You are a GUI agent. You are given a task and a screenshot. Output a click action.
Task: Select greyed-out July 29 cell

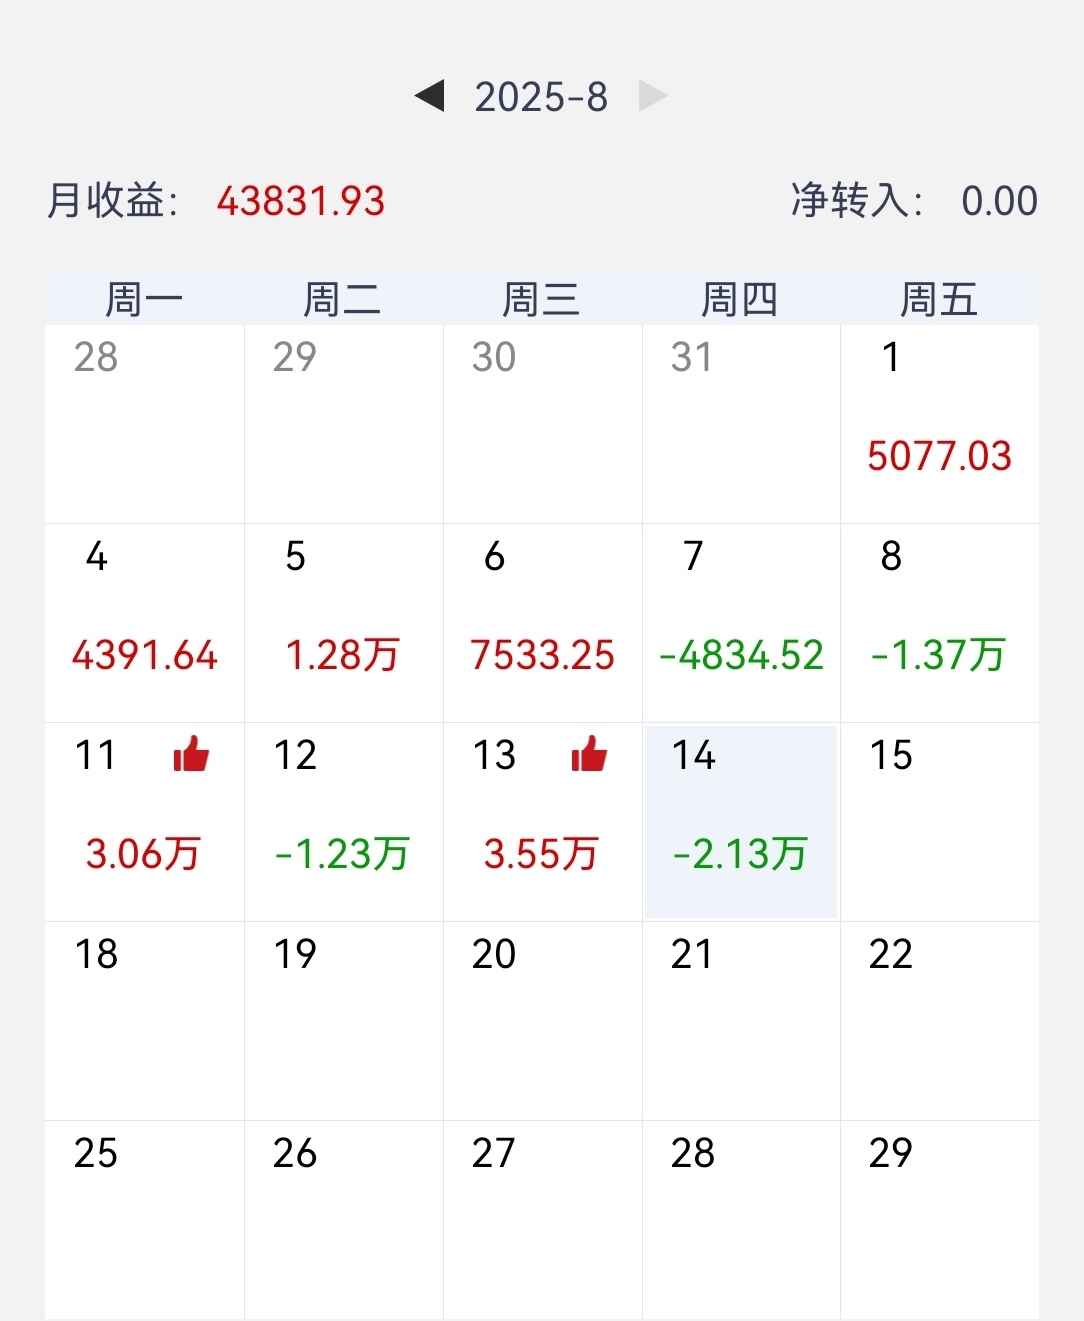(x=343, y=424)
